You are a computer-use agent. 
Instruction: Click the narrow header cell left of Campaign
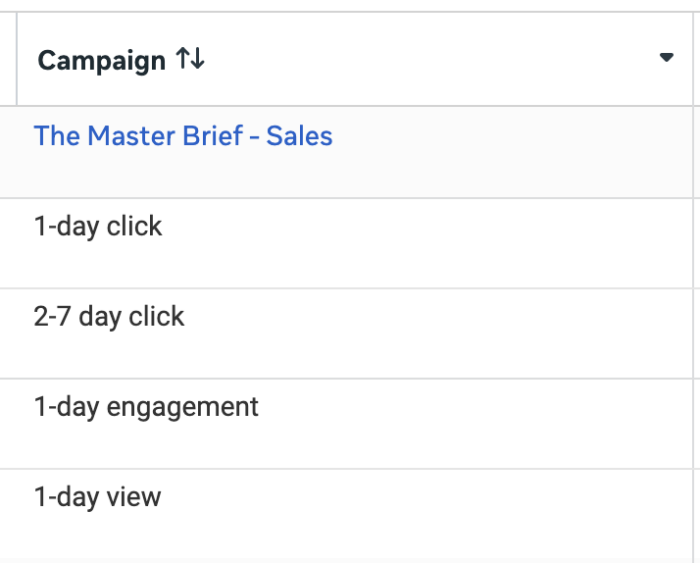coord(8,58)
